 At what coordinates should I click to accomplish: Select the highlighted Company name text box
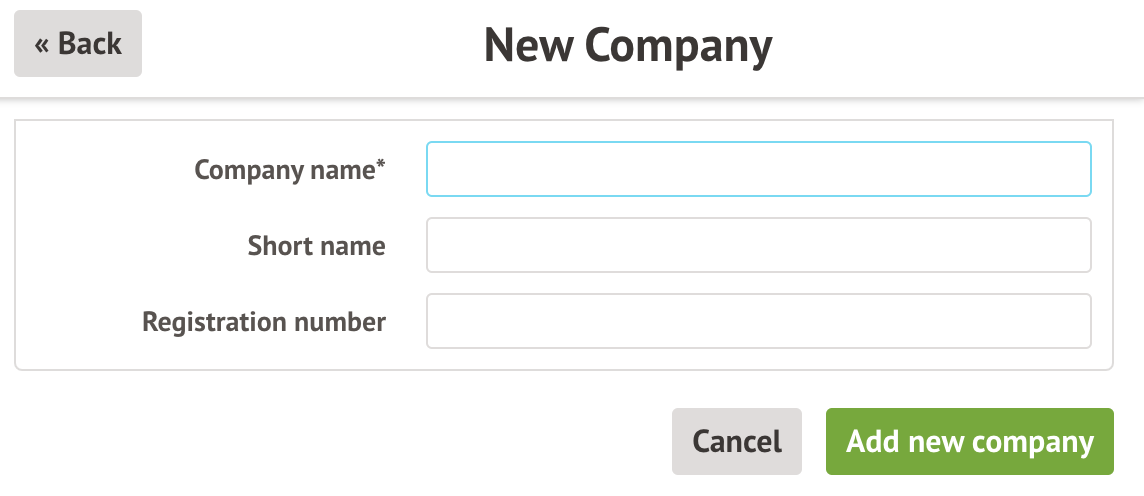pyautogui.click(x=758, y=169)
